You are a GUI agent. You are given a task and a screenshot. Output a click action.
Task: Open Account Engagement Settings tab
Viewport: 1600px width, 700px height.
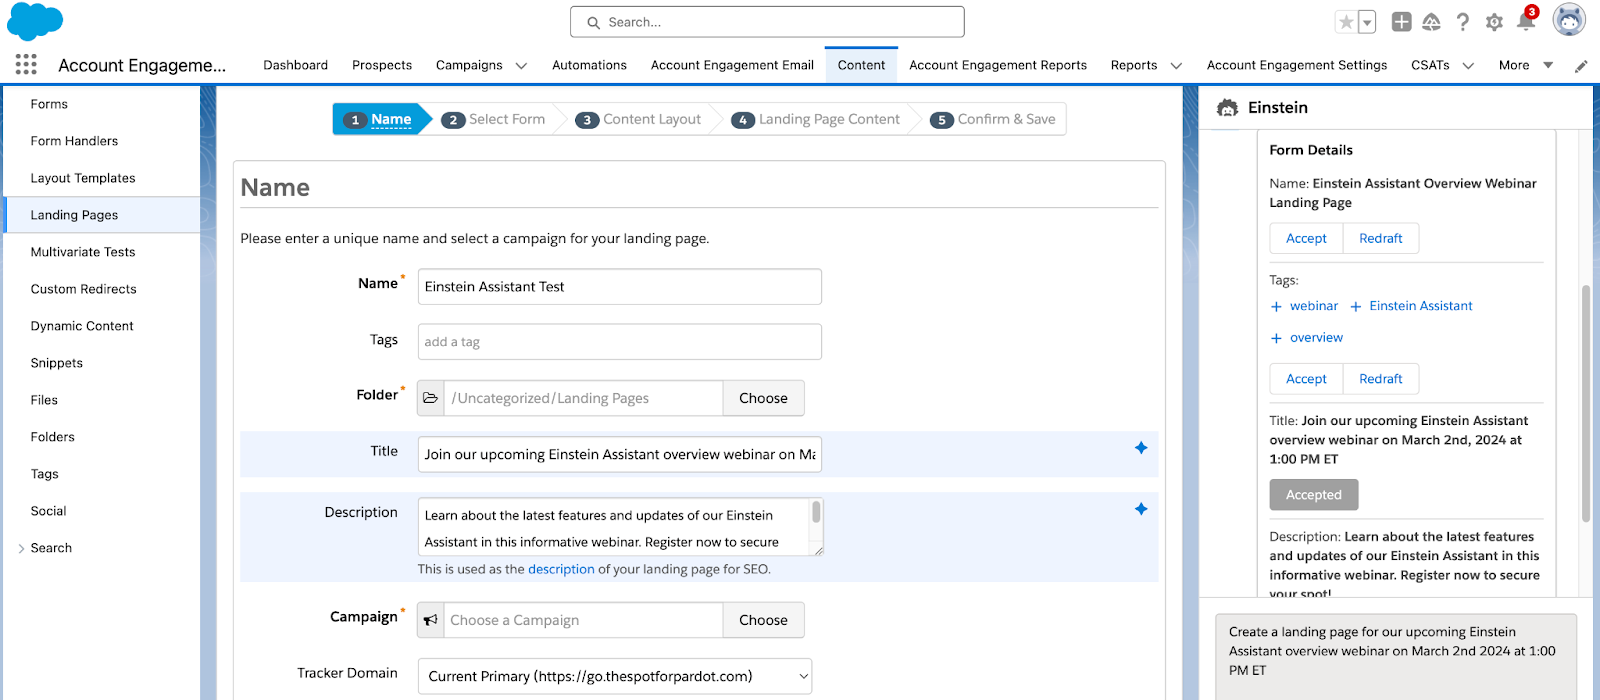pyautogui.click(x=1297, y=65)
